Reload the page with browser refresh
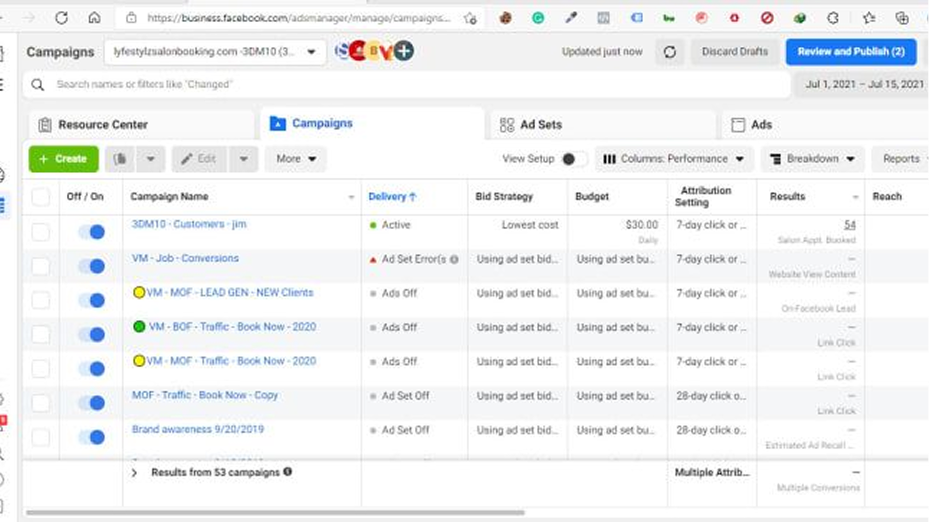The width and height of the screenshot is (929, 522). [x=62, y=18]
